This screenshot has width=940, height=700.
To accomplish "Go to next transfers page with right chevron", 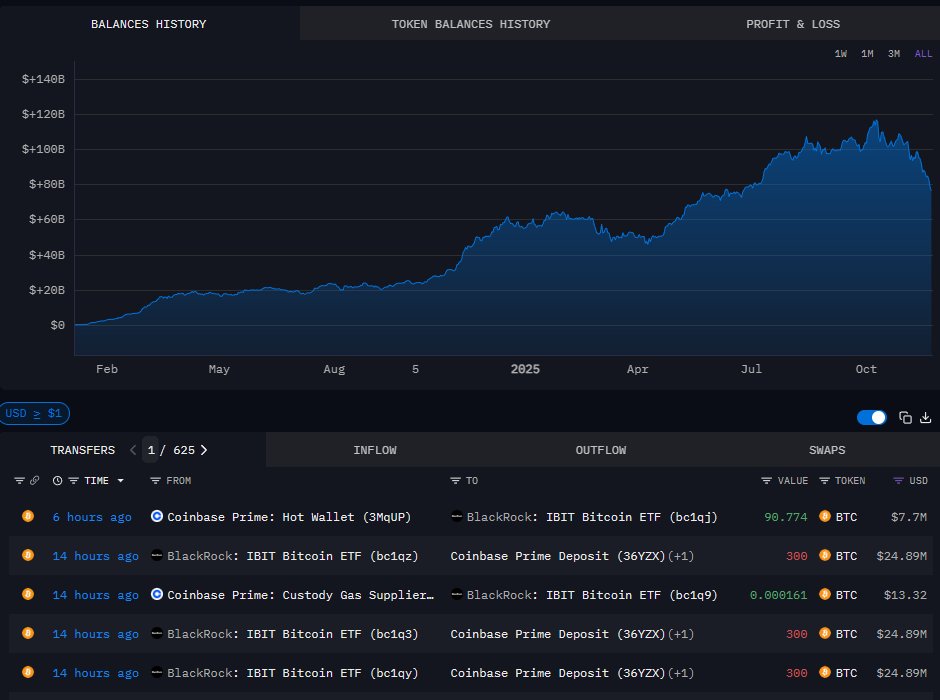I will (204, 450).
